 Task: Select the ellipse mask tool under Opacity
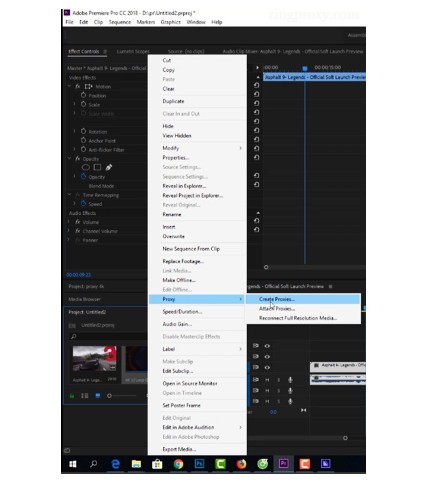(x=86, y=167)
